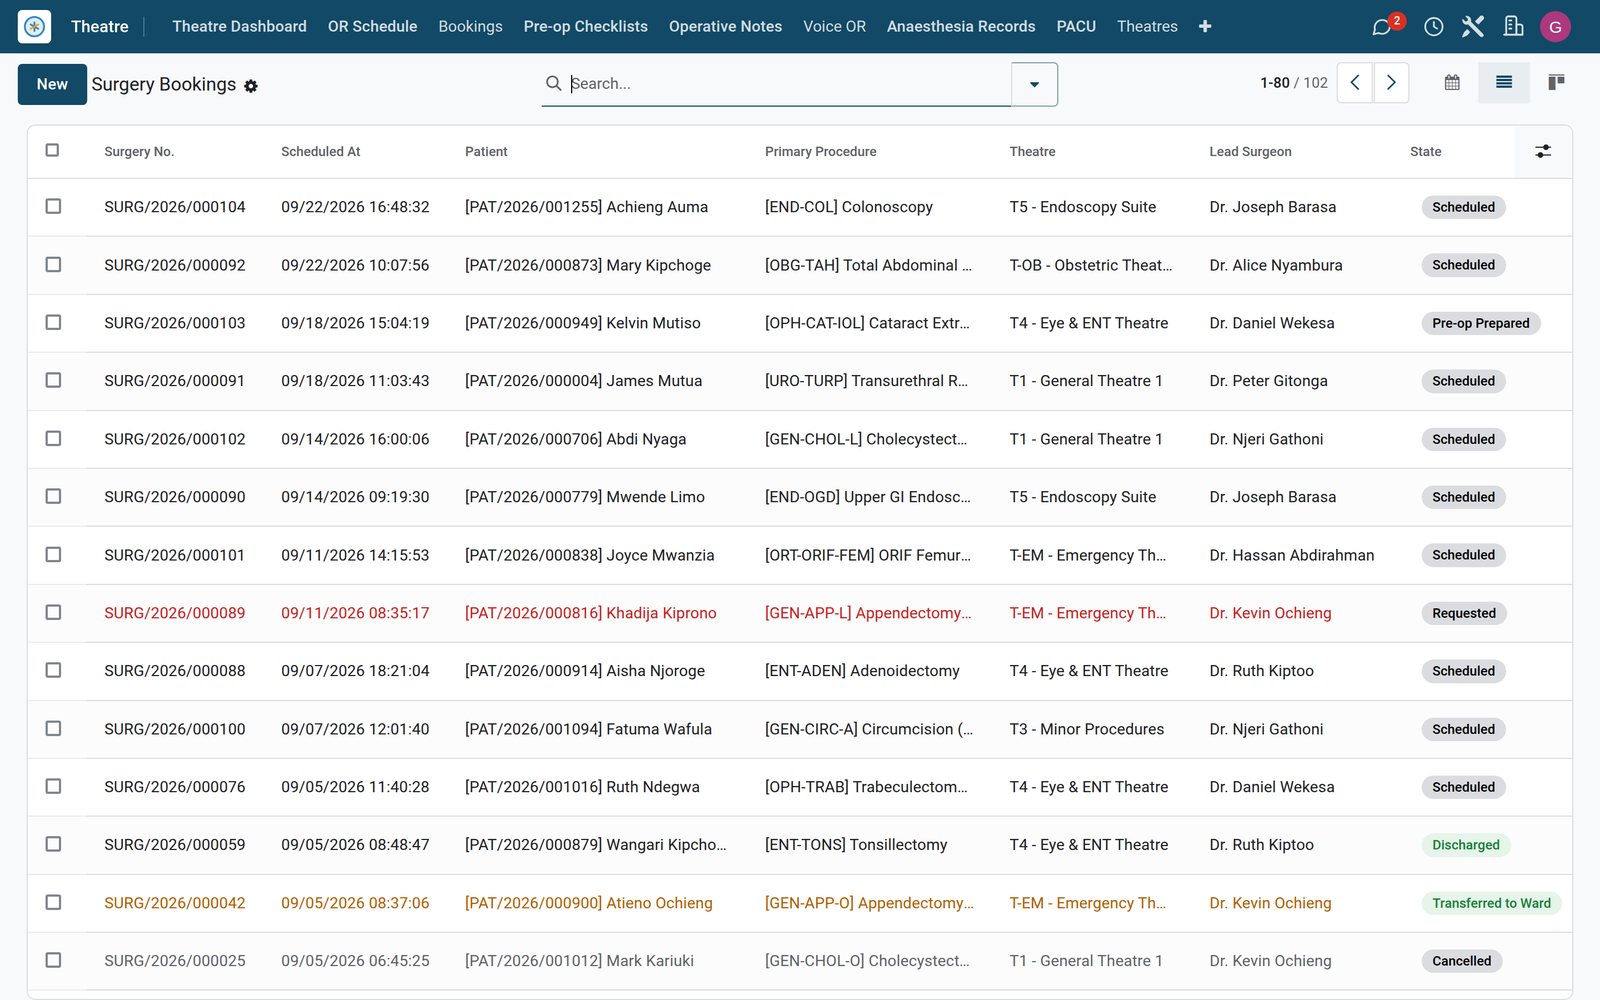Viewport: 1600px width, 1000px height.
Task: Switch to kanban view
Action: (x=1556, y=83)
